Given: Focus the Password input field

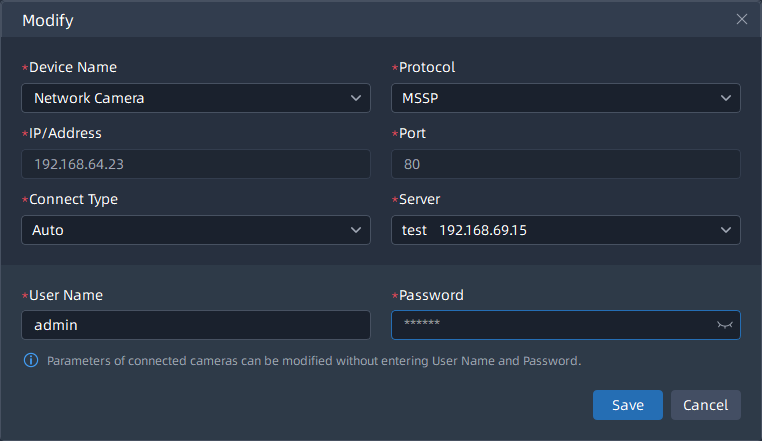Looking at the screenshot, I should click(x=550, y=325).
